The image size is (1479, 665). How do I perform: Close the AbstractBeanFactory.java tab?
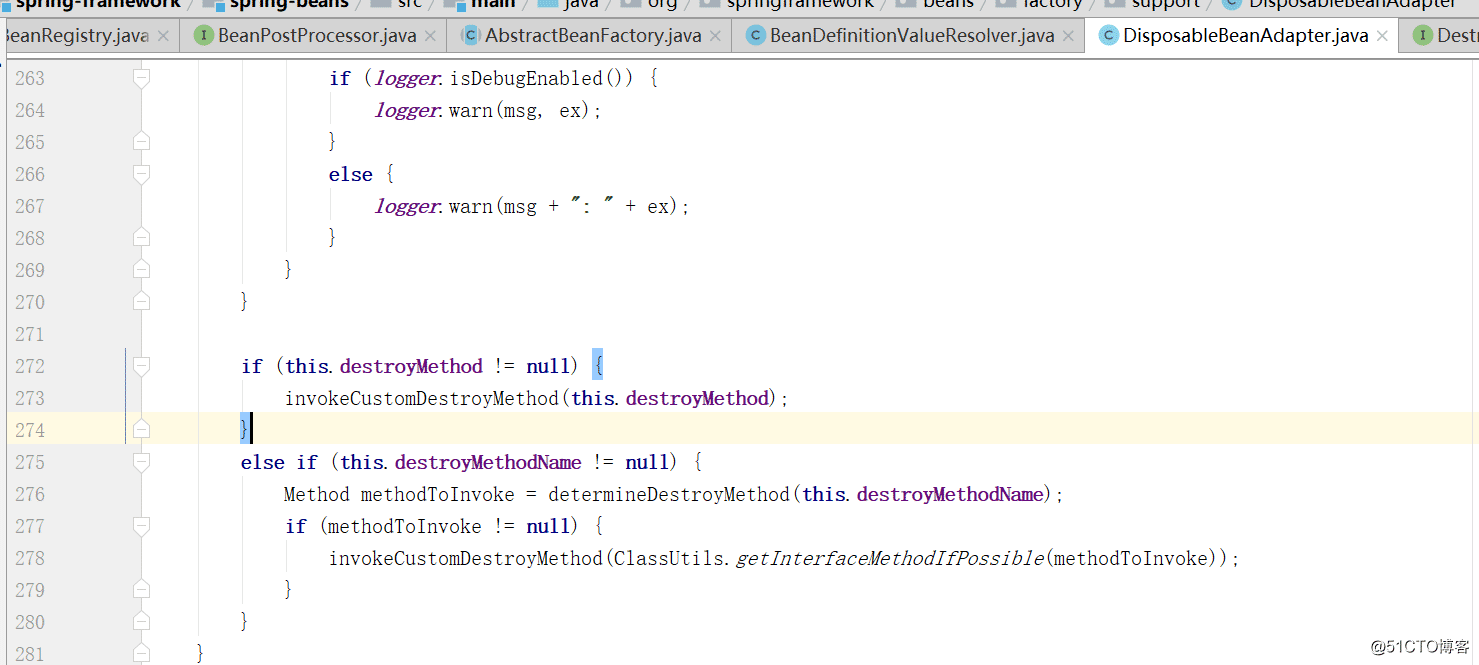tap(716, 36)
